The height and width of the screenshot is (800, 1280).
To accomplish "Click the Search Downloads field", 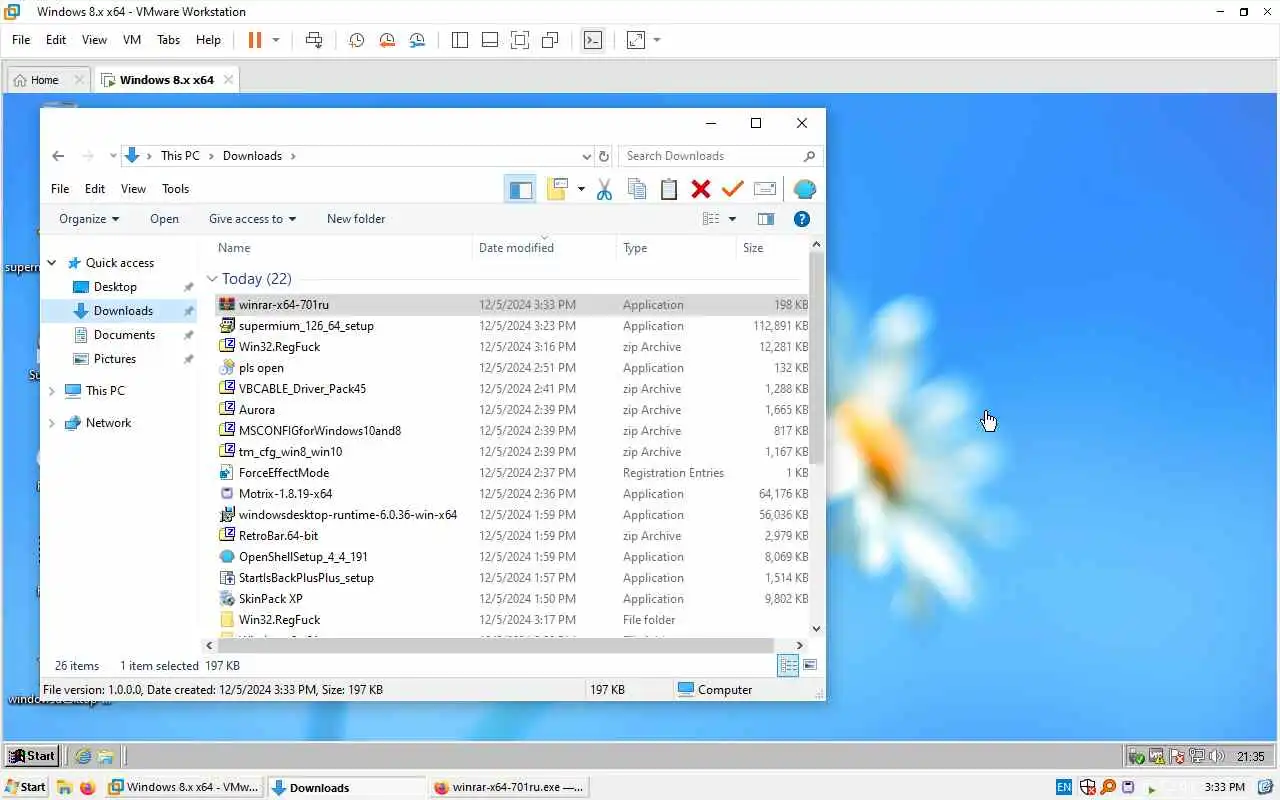I will tap(720, 156).
